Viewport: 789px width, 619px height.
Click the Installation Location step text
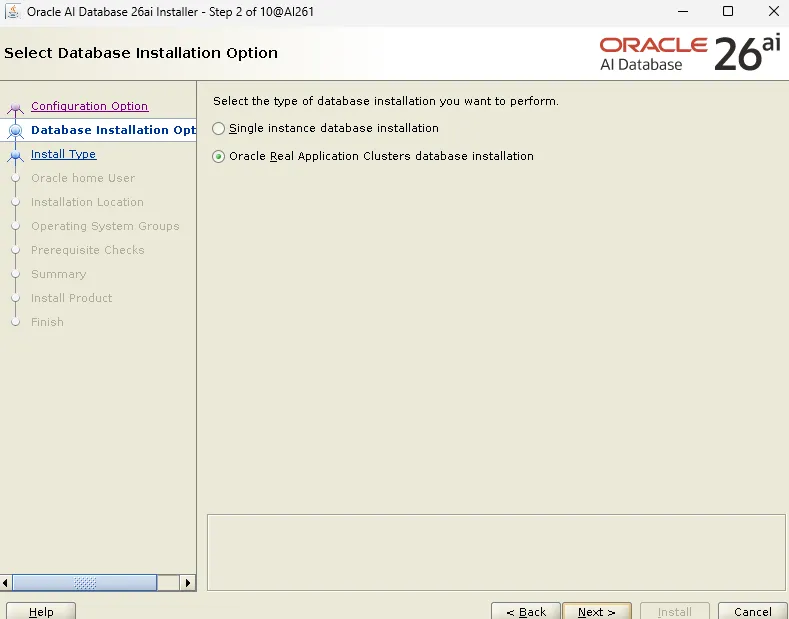tap(87, 202)
